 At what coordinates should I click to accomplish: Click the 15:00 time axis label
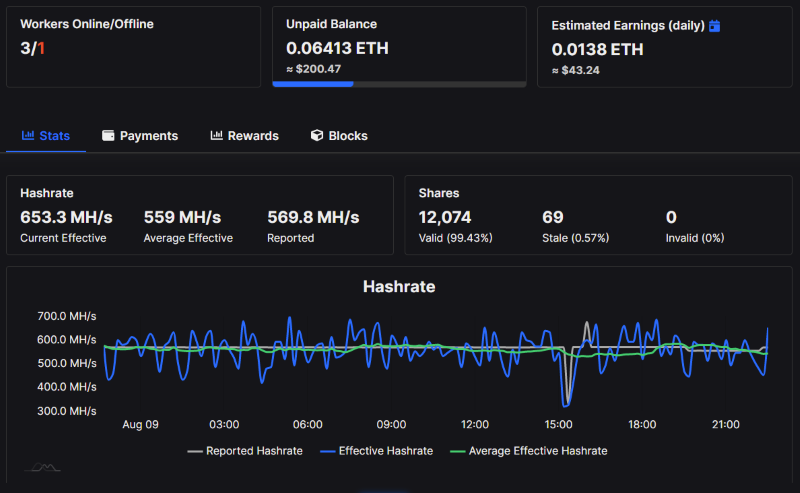558,425
